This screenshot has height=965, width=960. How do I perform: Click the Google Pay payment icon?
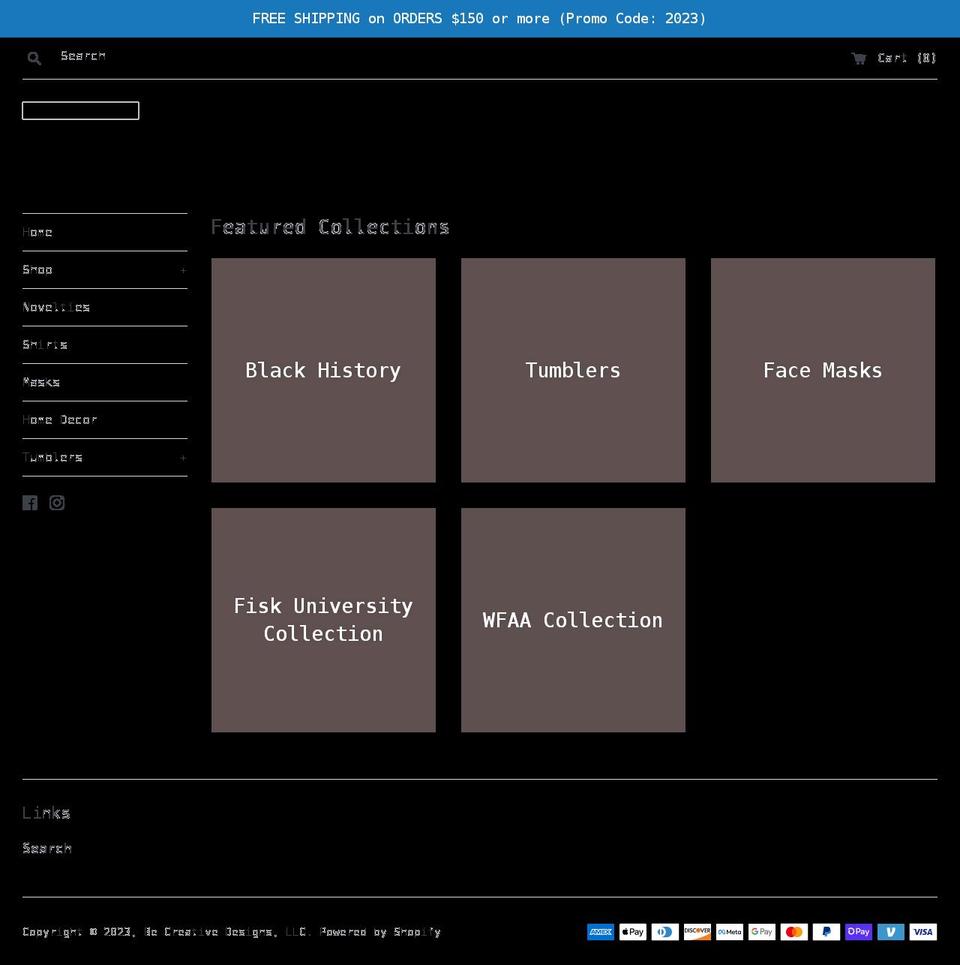point(762,932)
